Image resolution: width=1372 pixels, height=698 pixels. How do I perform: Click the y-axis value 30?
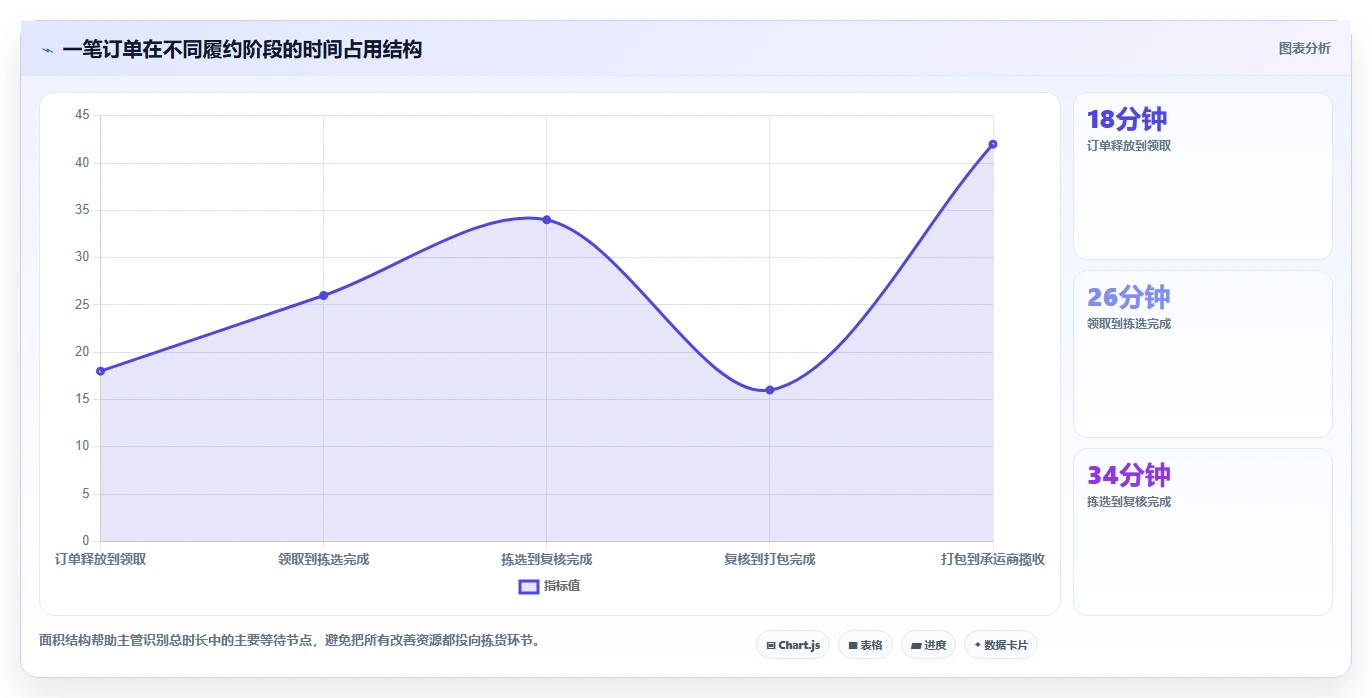tap(82, 257)
